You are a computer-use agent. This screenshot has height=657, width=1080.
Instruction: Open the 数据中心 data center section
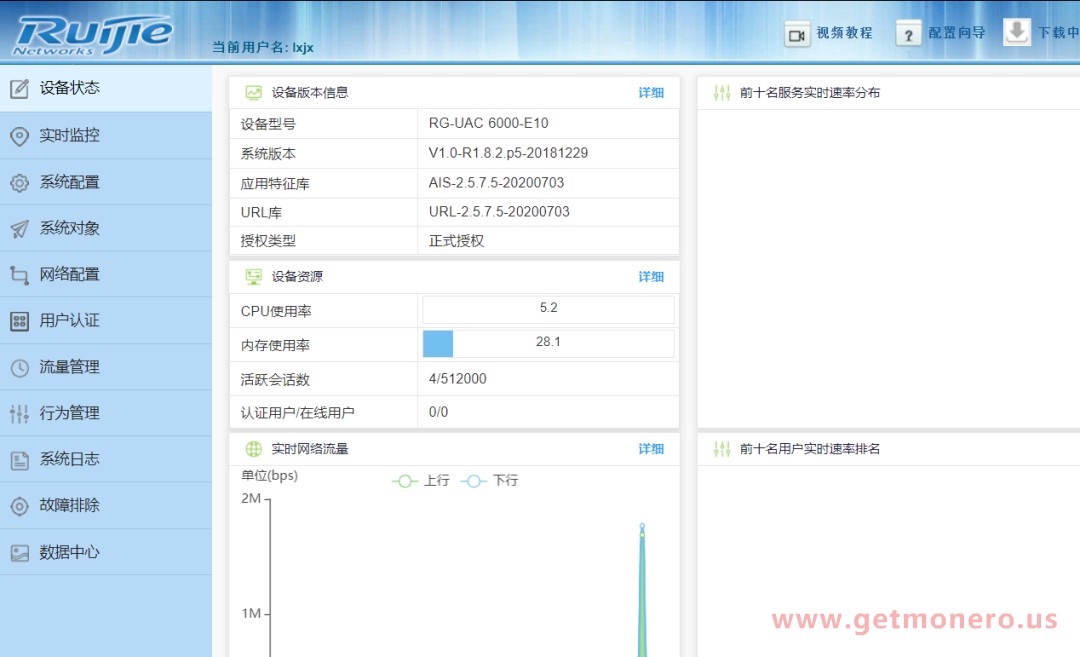[x=70, y=552]
